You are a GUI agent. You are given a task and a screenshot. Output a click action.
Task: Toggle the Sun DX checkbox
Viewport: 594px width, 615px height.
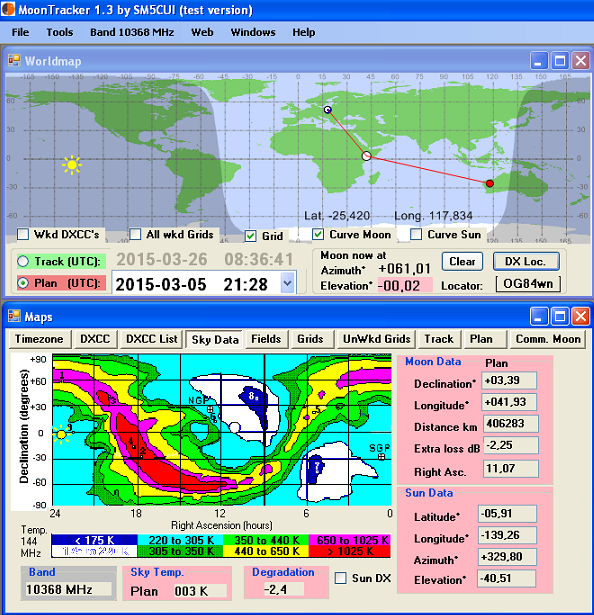click(341, 578)
